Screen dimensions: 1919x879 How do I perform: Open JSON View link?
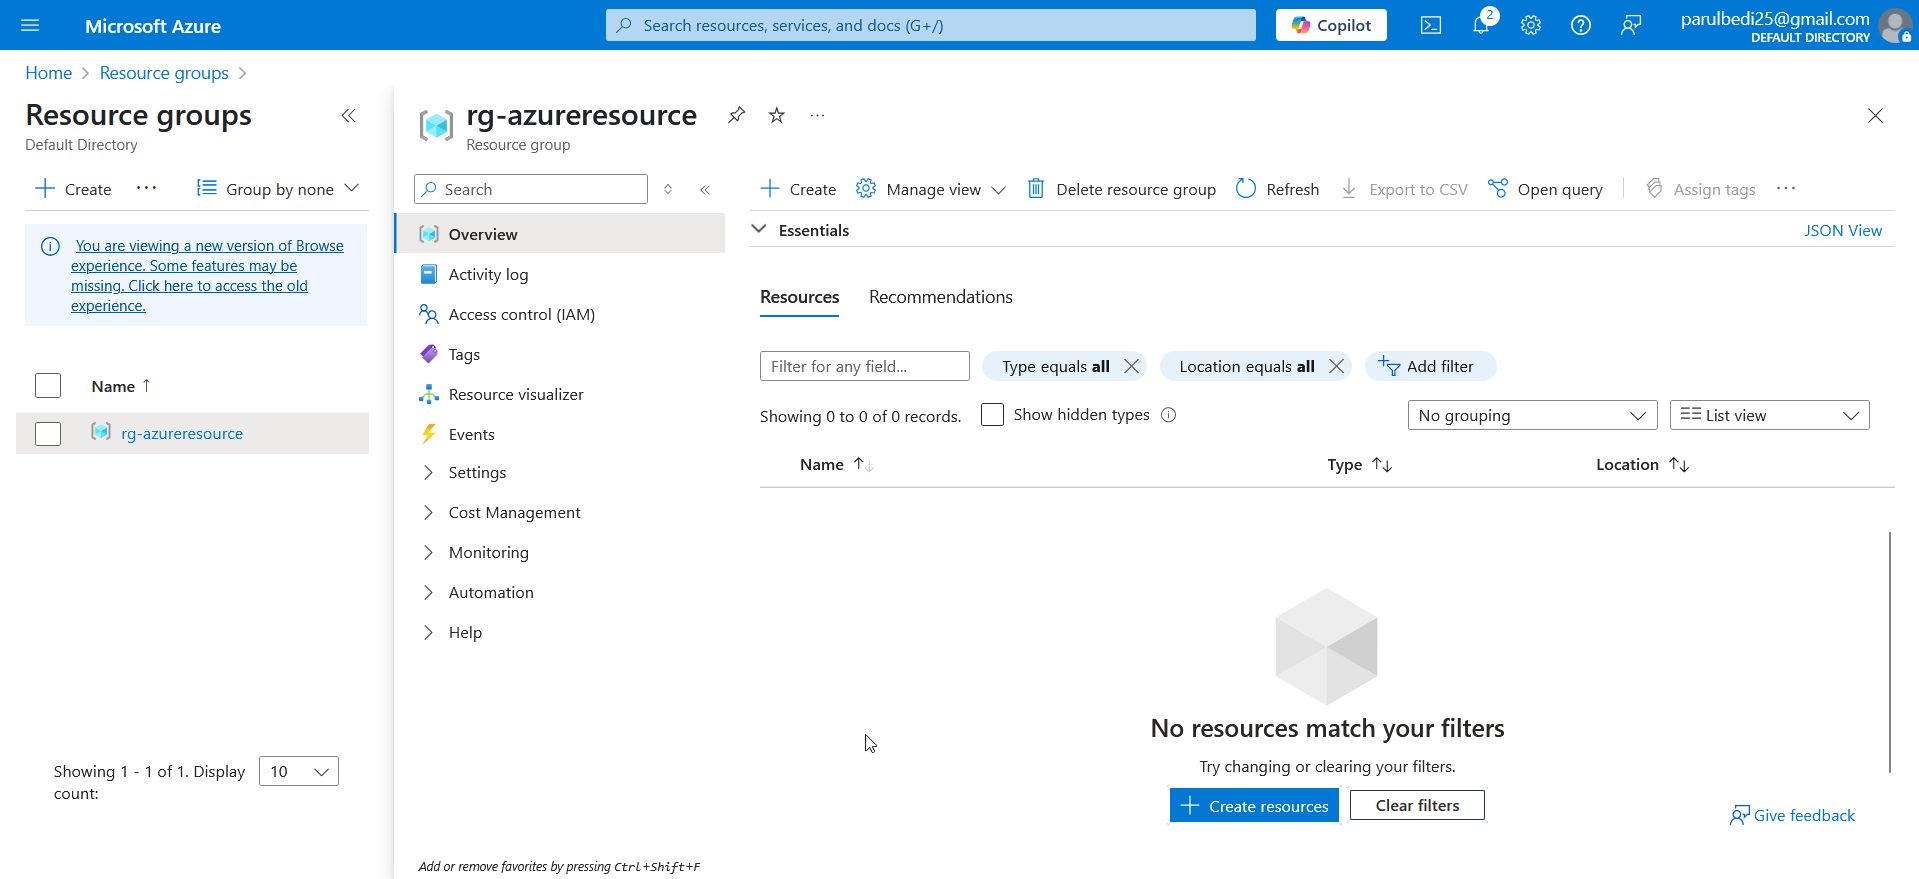1842,230
